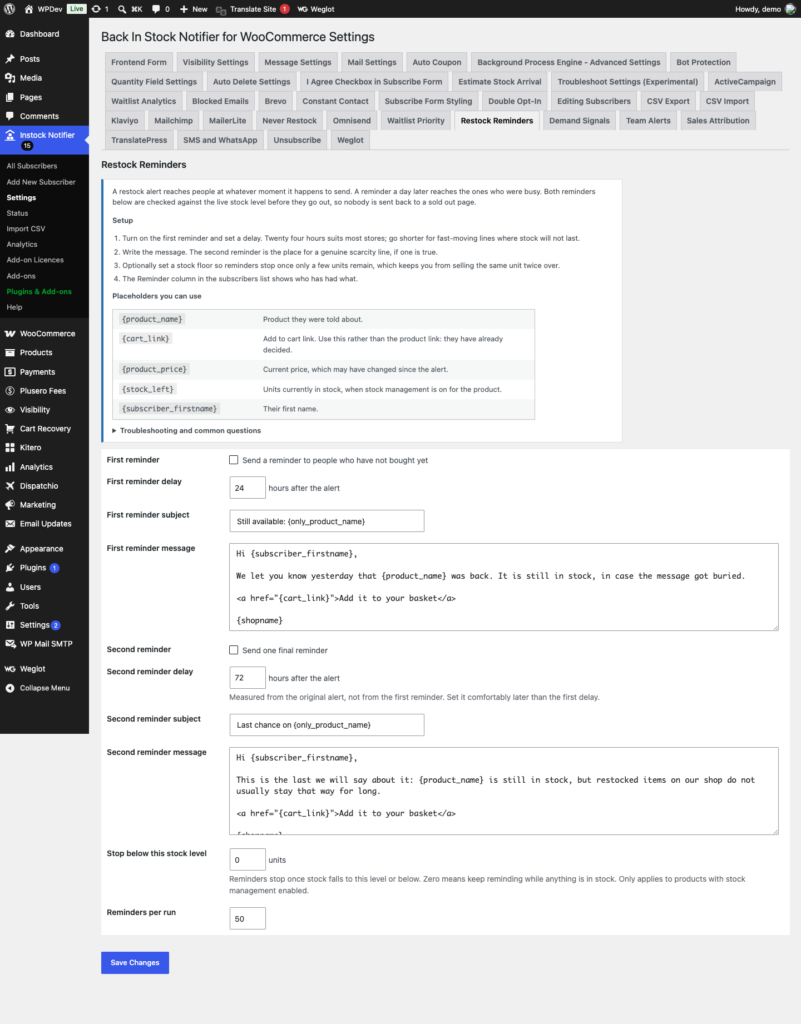Switch to the Frontend Form tab

coord(139,62)
